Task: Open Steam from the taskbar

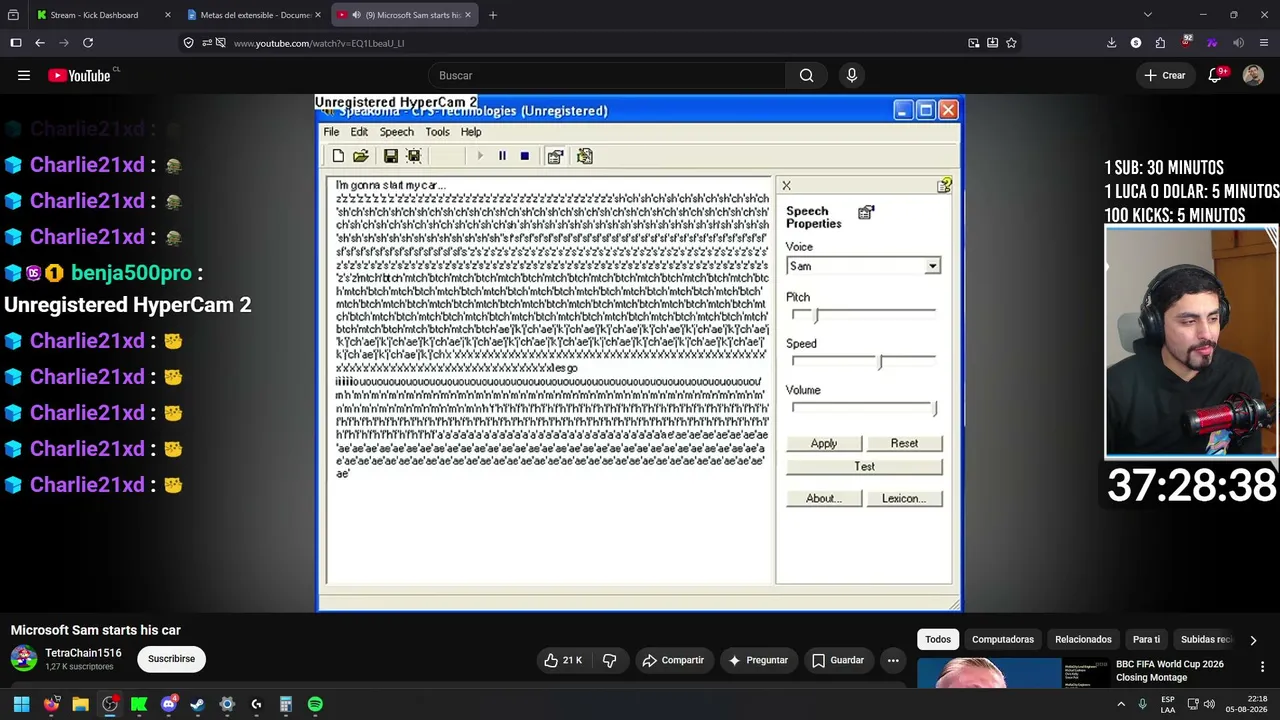Action: (x=197, y=704)
